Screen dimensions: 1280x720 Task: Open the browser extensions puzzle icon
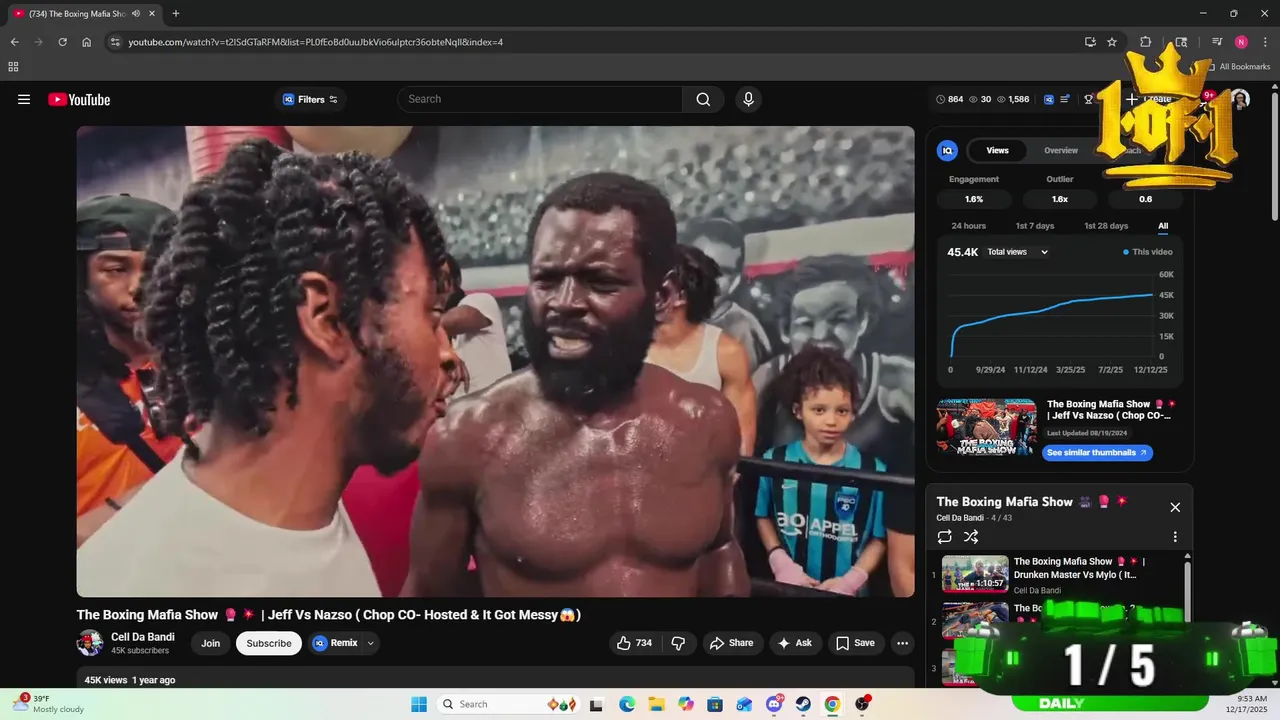[x=1146, y=42]
